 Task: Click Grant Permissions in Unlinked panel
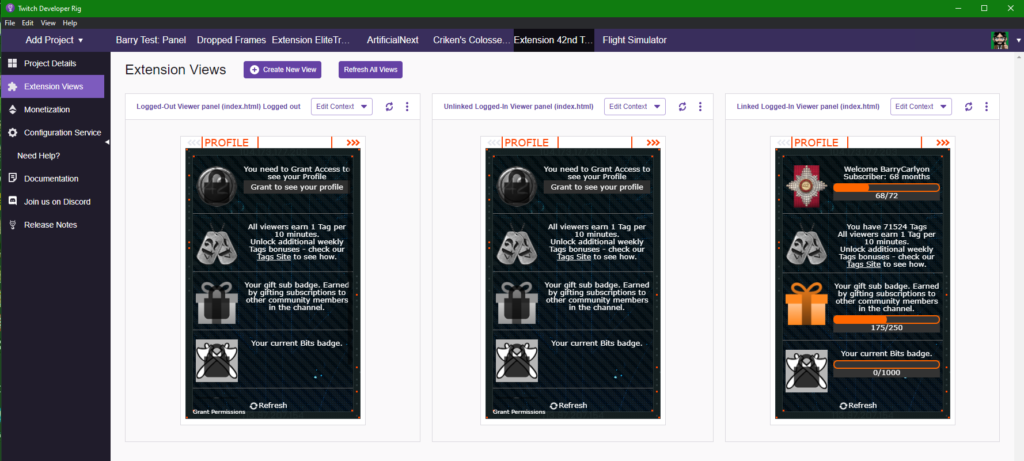[519, 412]
